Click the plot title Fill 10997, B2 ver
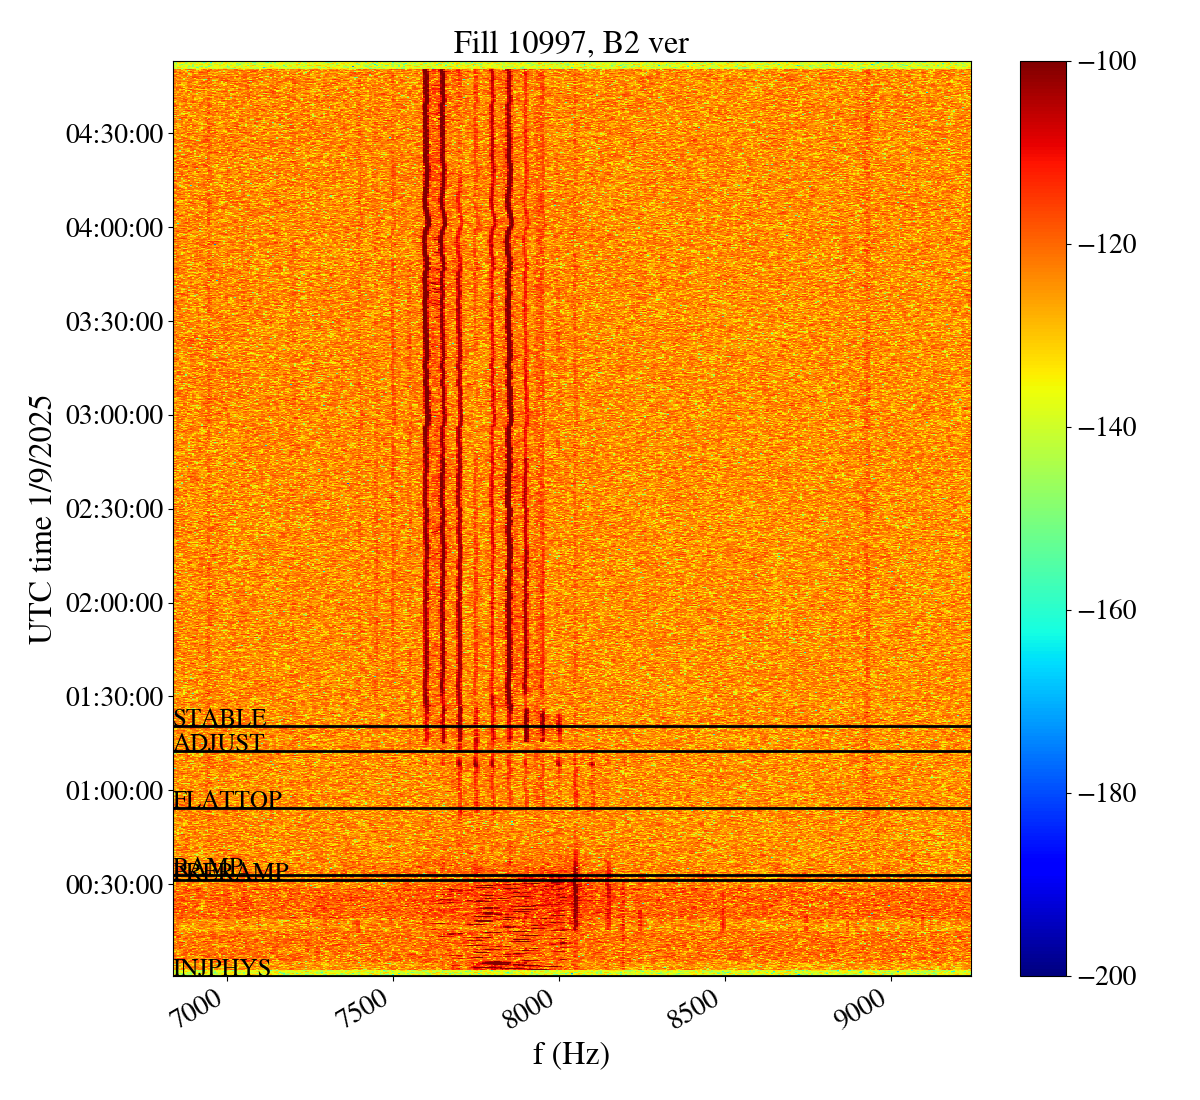This screenshot has height=1100, width=1200. pyautogui.click(x=571, y=43)
